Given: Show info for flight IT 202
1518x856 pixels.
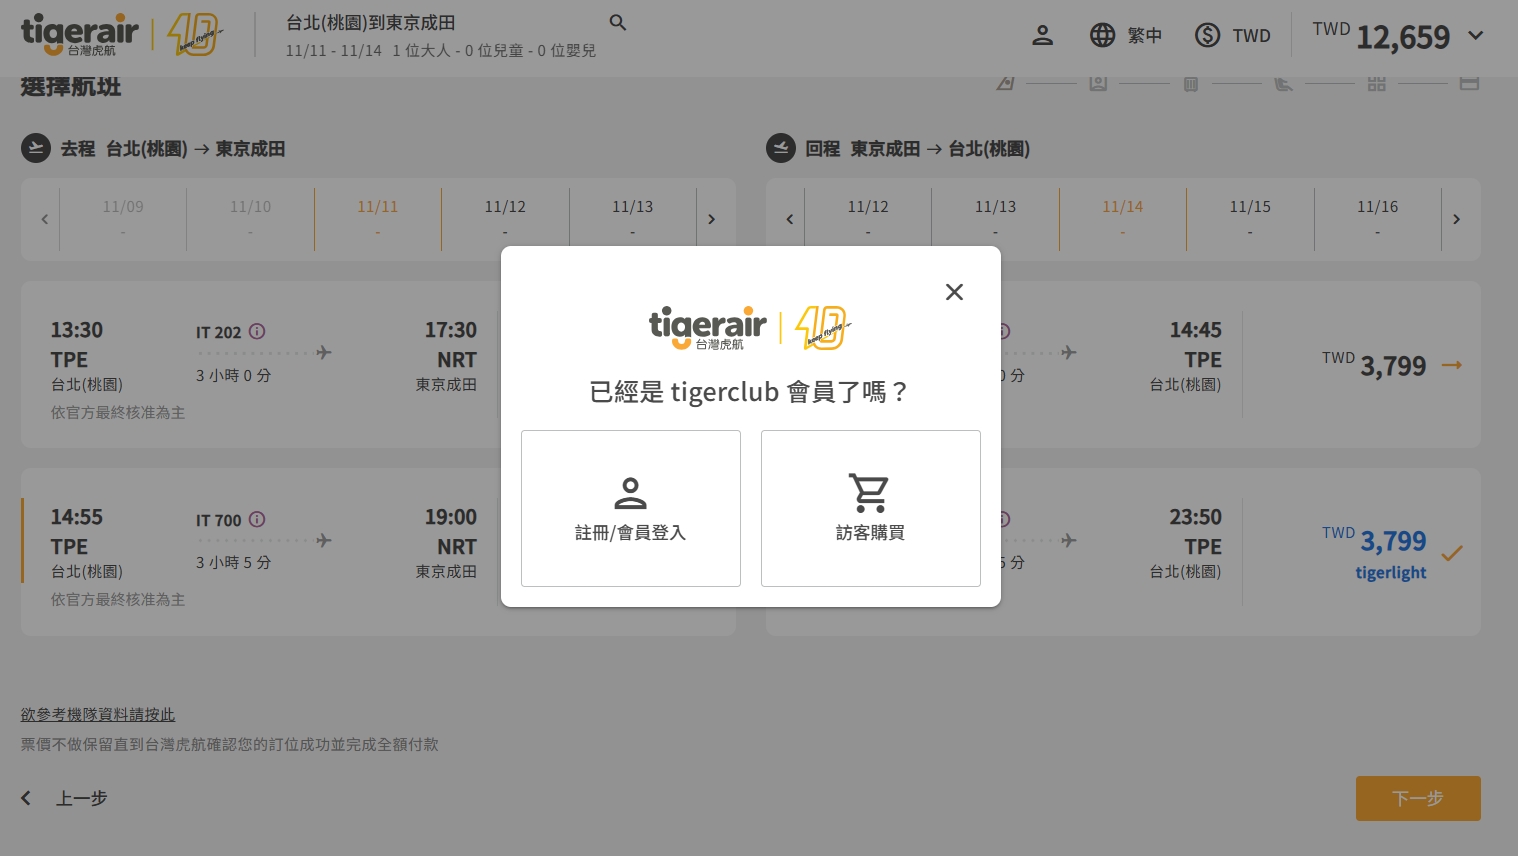Looking at the screenshot, I should (257, 331).
